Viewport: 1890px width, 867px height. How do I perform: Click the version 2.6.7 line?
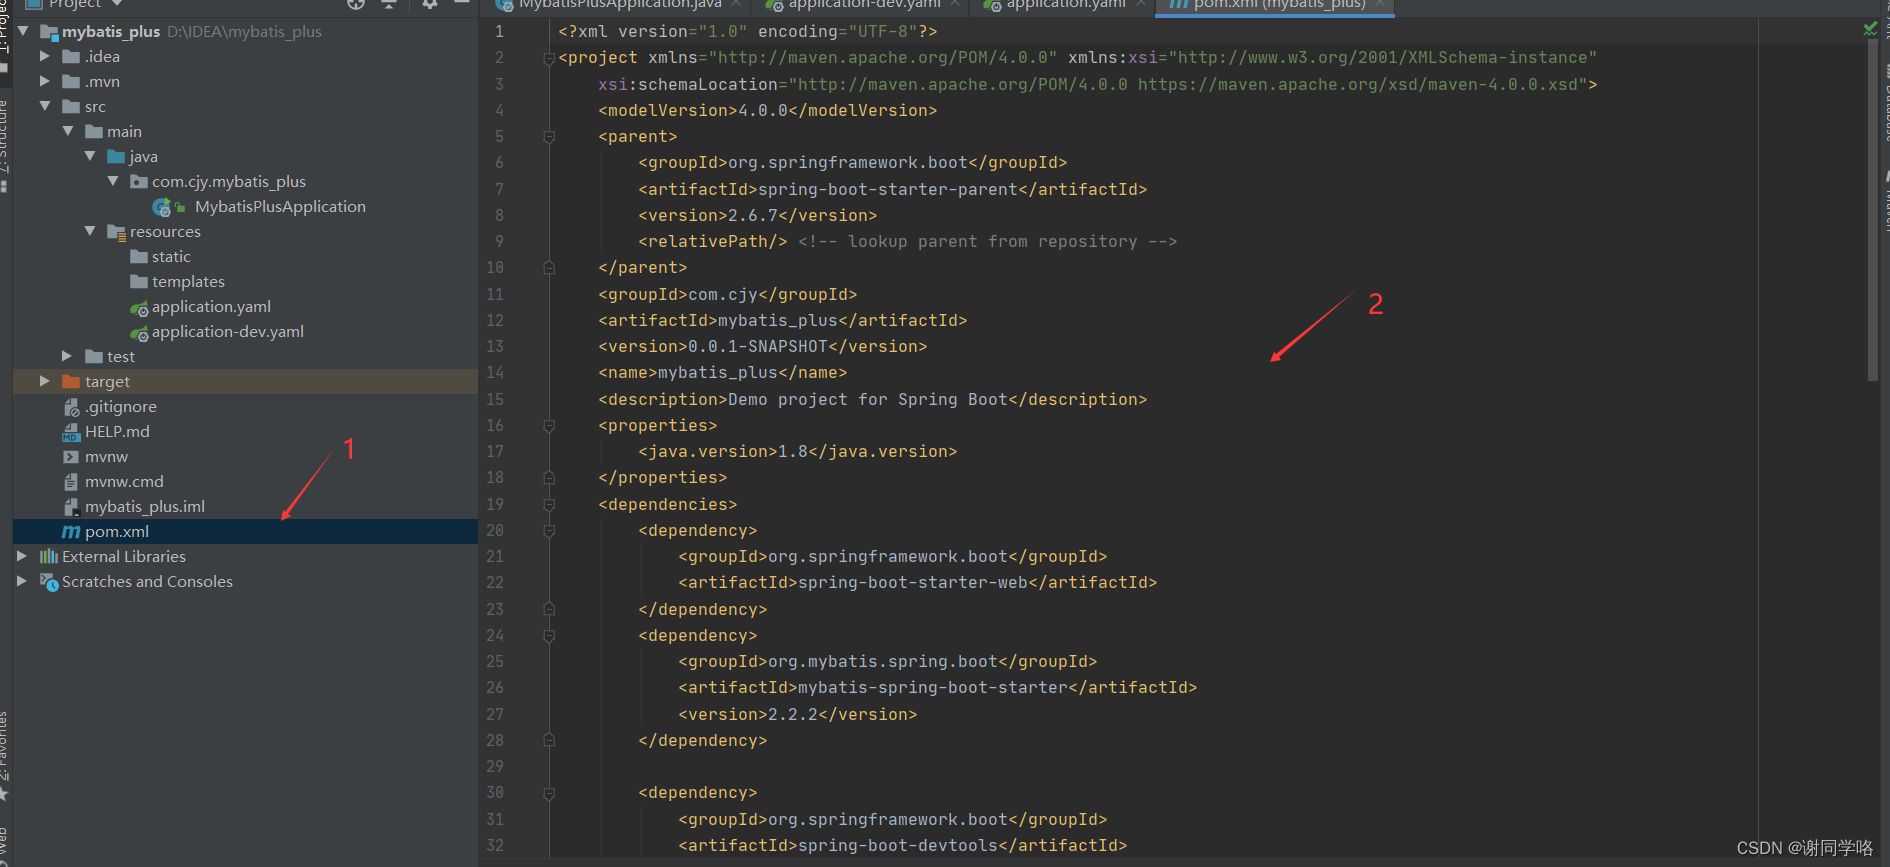pyautogui.click(x=757, y=215)
